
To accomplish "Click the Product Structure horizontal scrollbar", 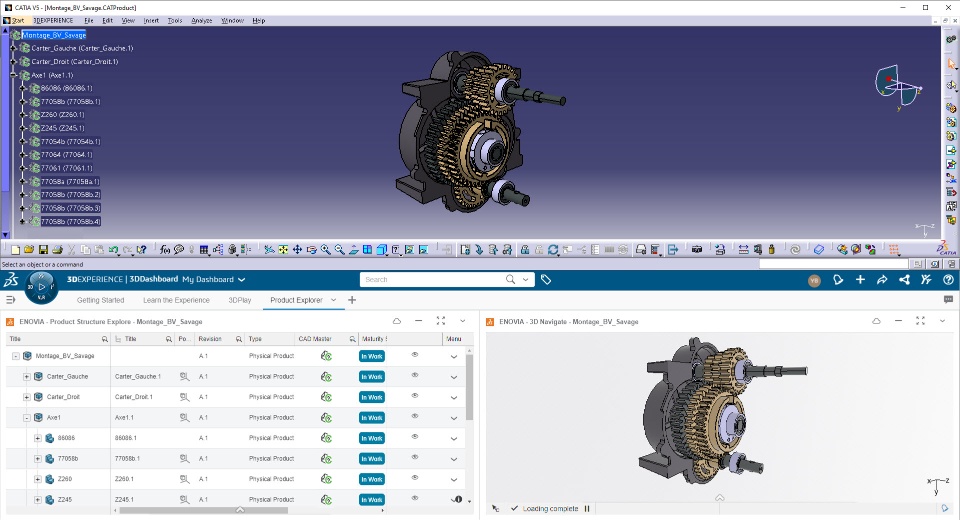I will point(204,510).
